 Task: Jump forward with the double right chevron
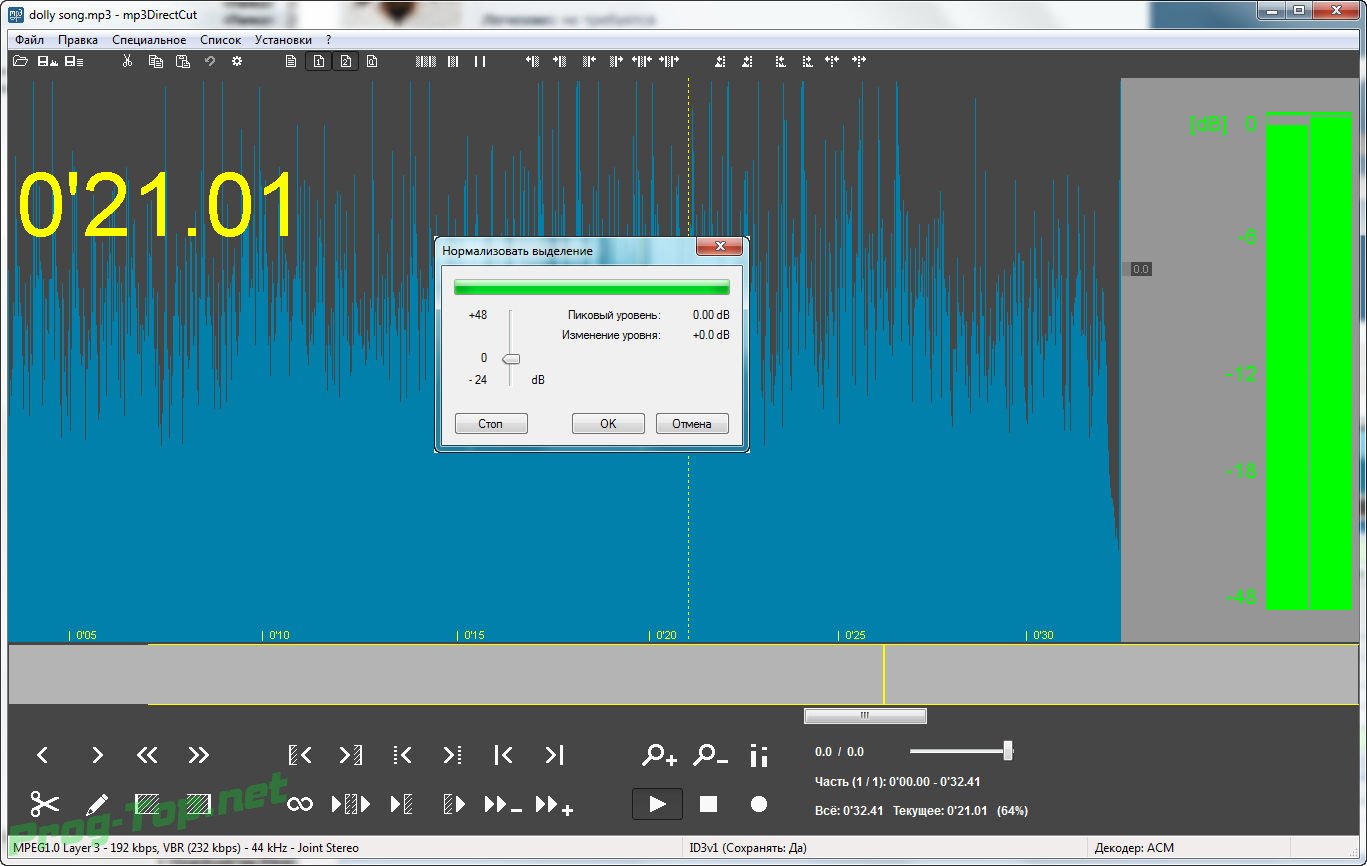pos(199,755)
